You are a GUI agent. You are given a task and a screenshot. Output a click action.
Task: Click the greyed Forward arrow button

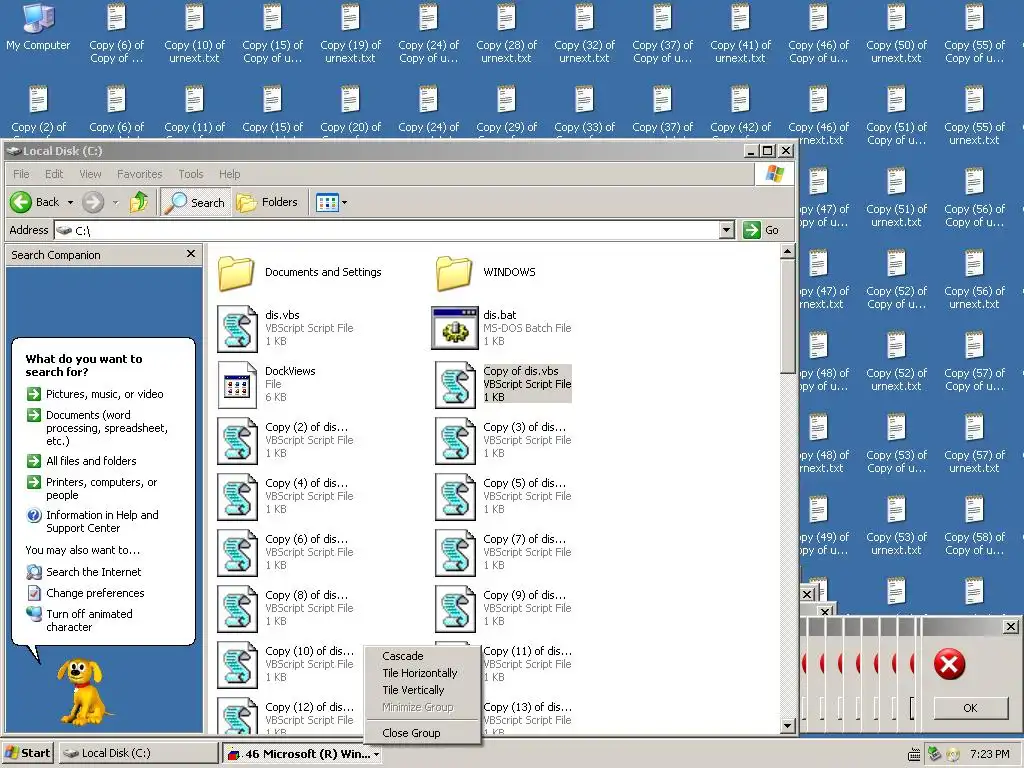[x=93, y=202]
